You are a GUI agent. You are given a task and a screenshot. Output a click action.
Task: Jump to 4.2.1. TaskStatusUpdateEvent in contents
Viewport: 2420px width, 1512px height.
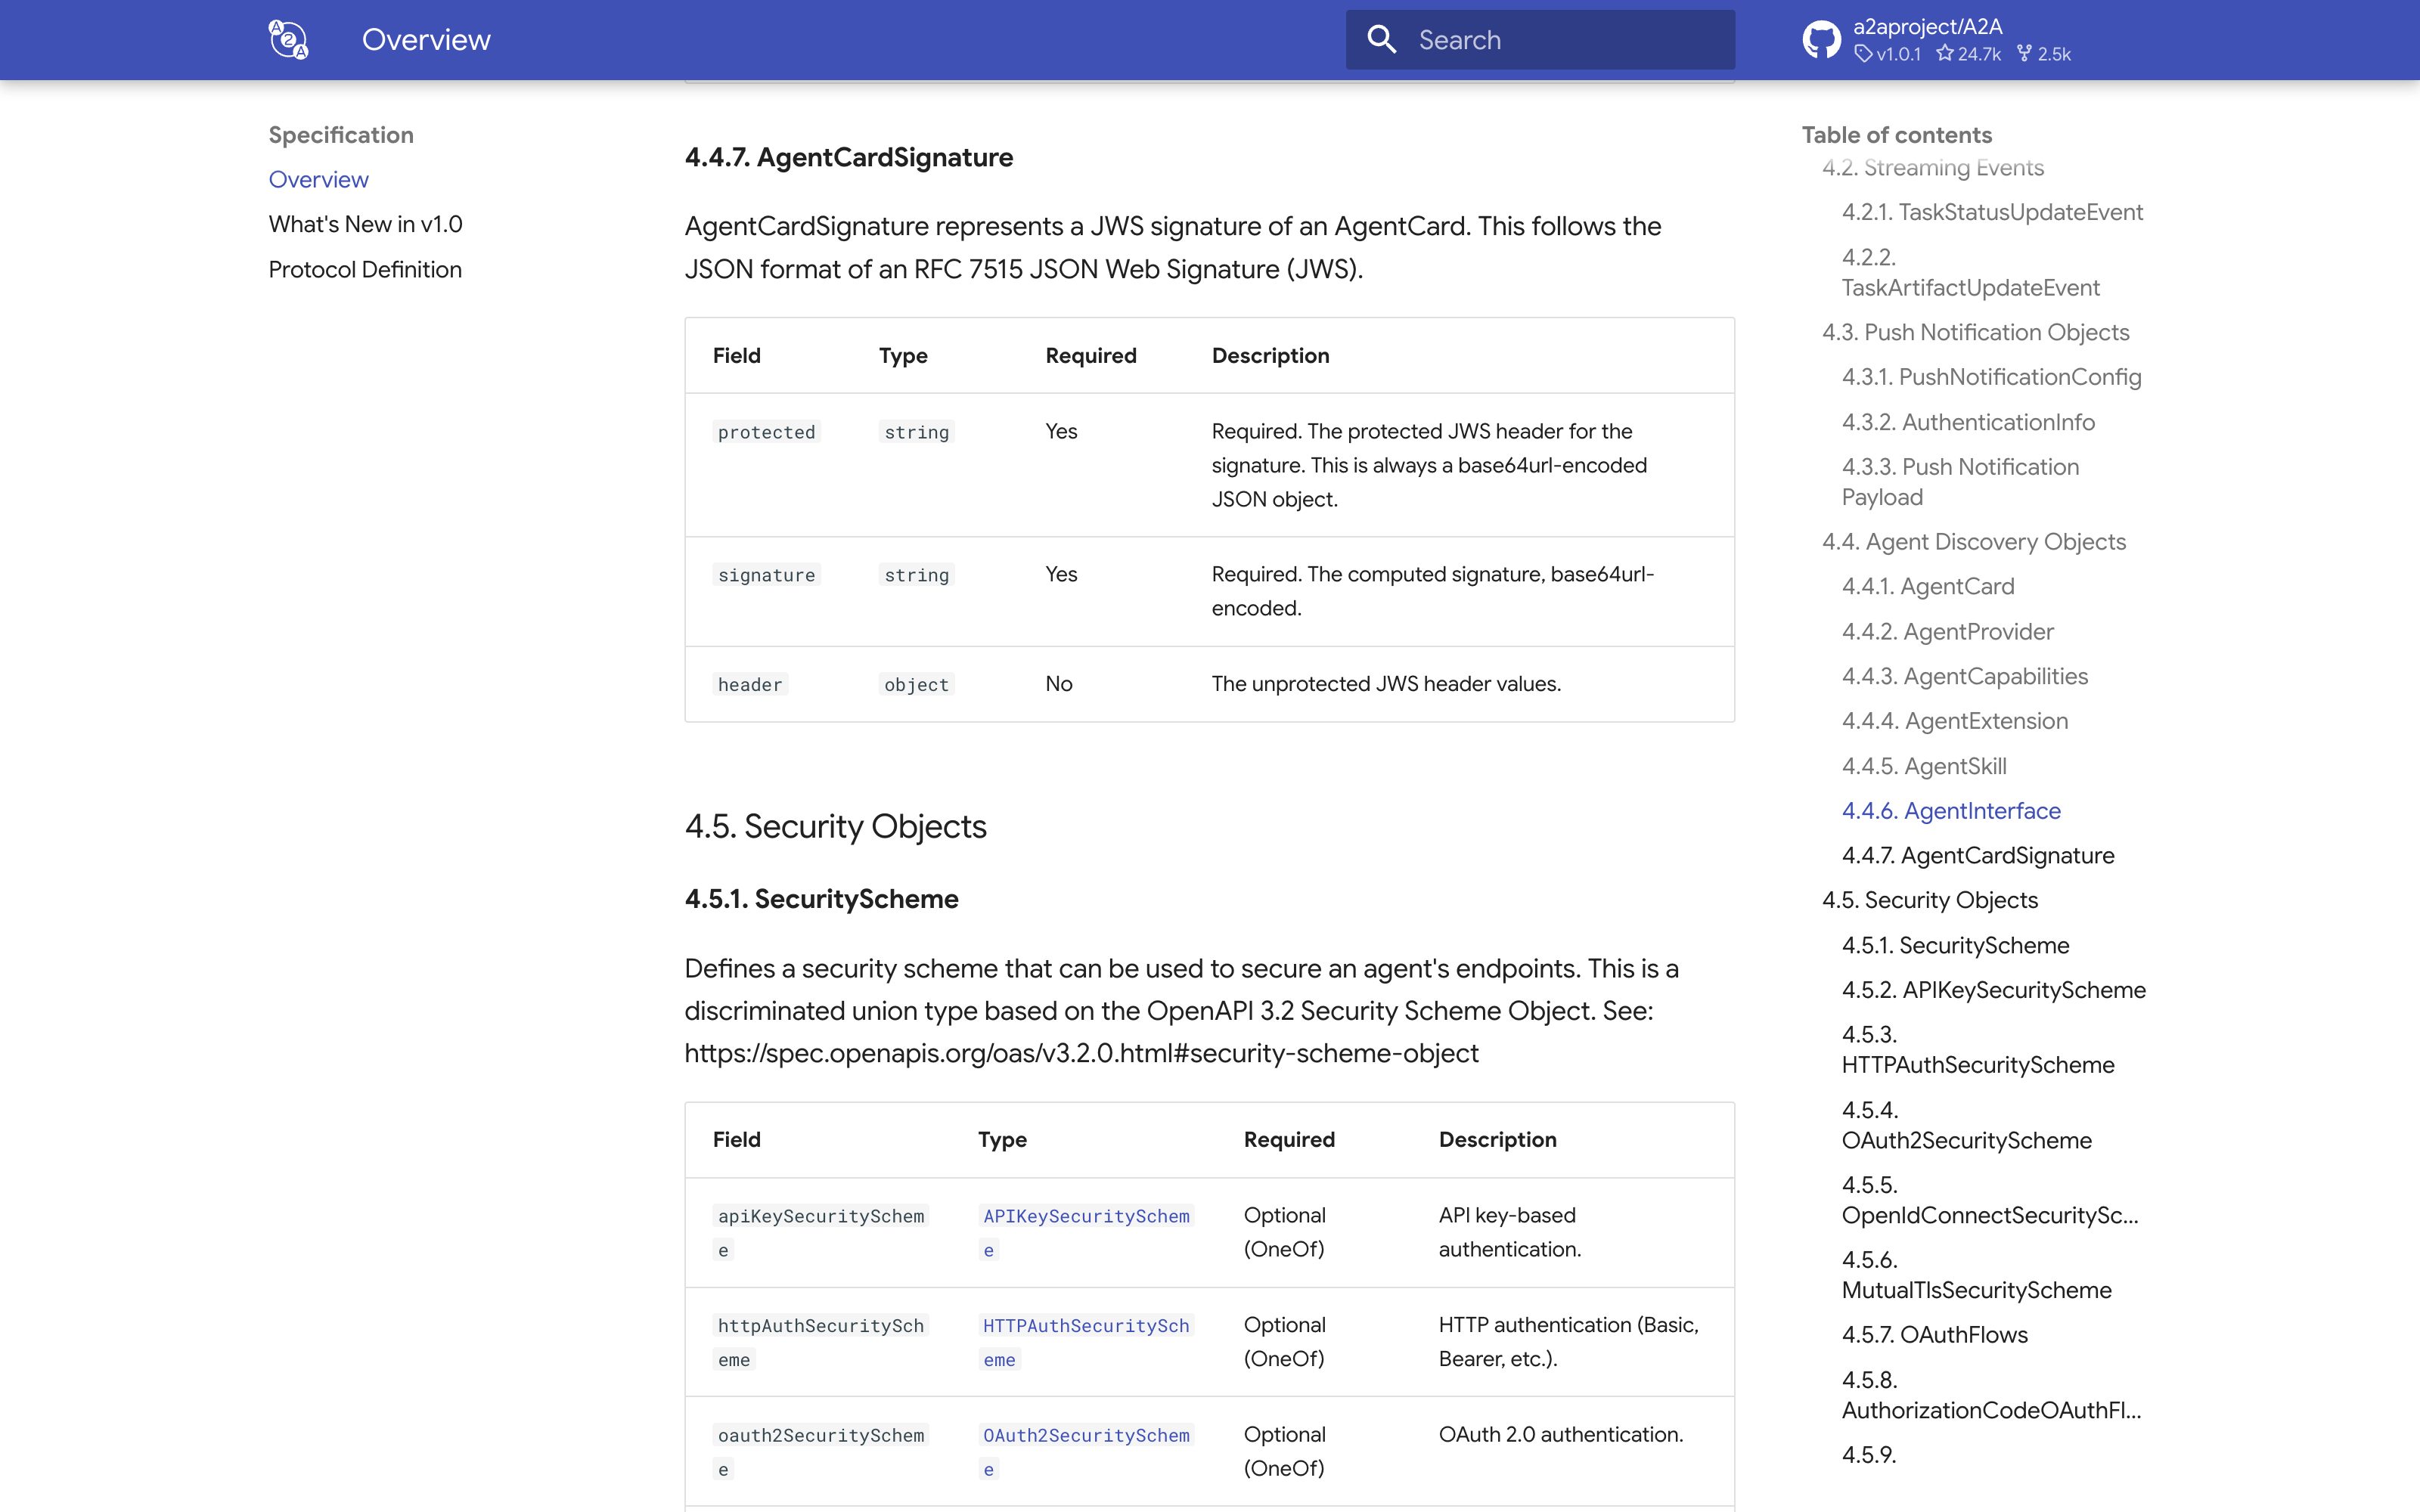[x=1992, y=212]
